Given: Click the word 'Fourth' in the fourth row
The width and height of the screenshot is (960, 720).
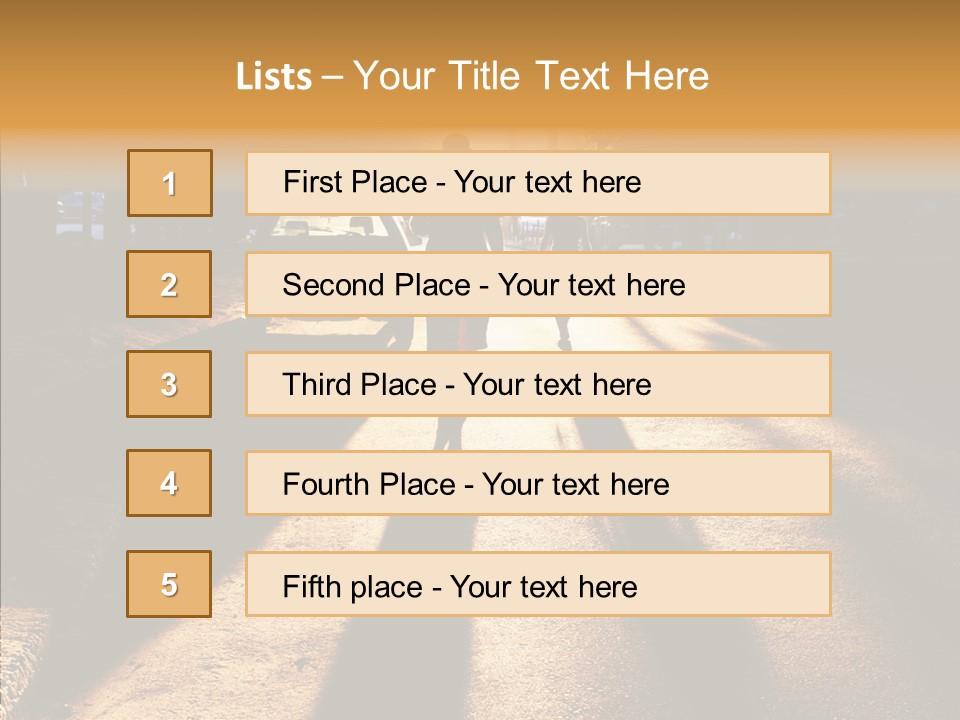Looking at the screenshot, I should coord(326,484).
